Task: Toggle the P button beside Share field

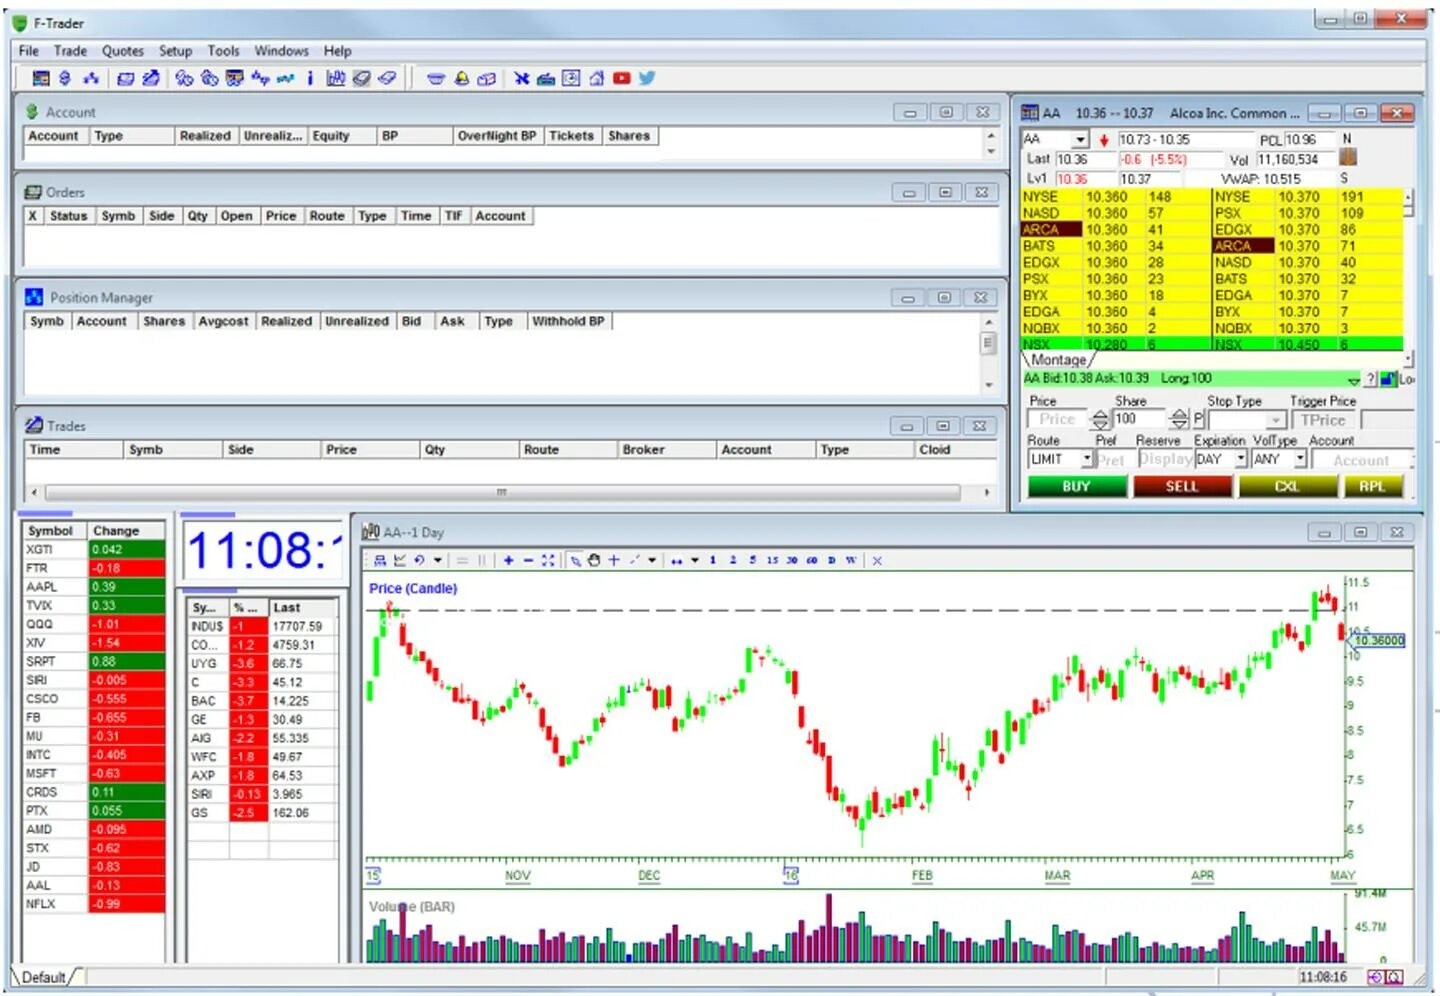Action: [x=1198, y=419]
